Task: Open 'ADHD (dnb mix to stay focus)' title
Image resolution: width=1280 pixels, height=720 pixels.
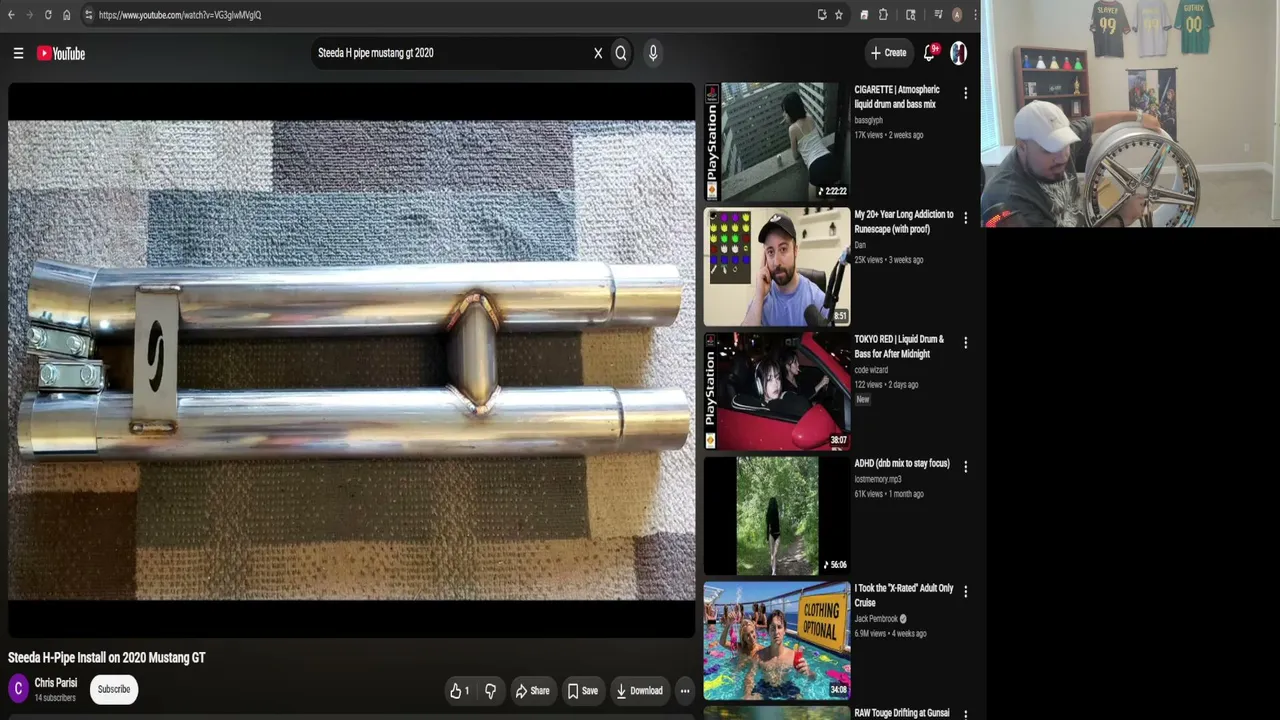Action: 902,464
